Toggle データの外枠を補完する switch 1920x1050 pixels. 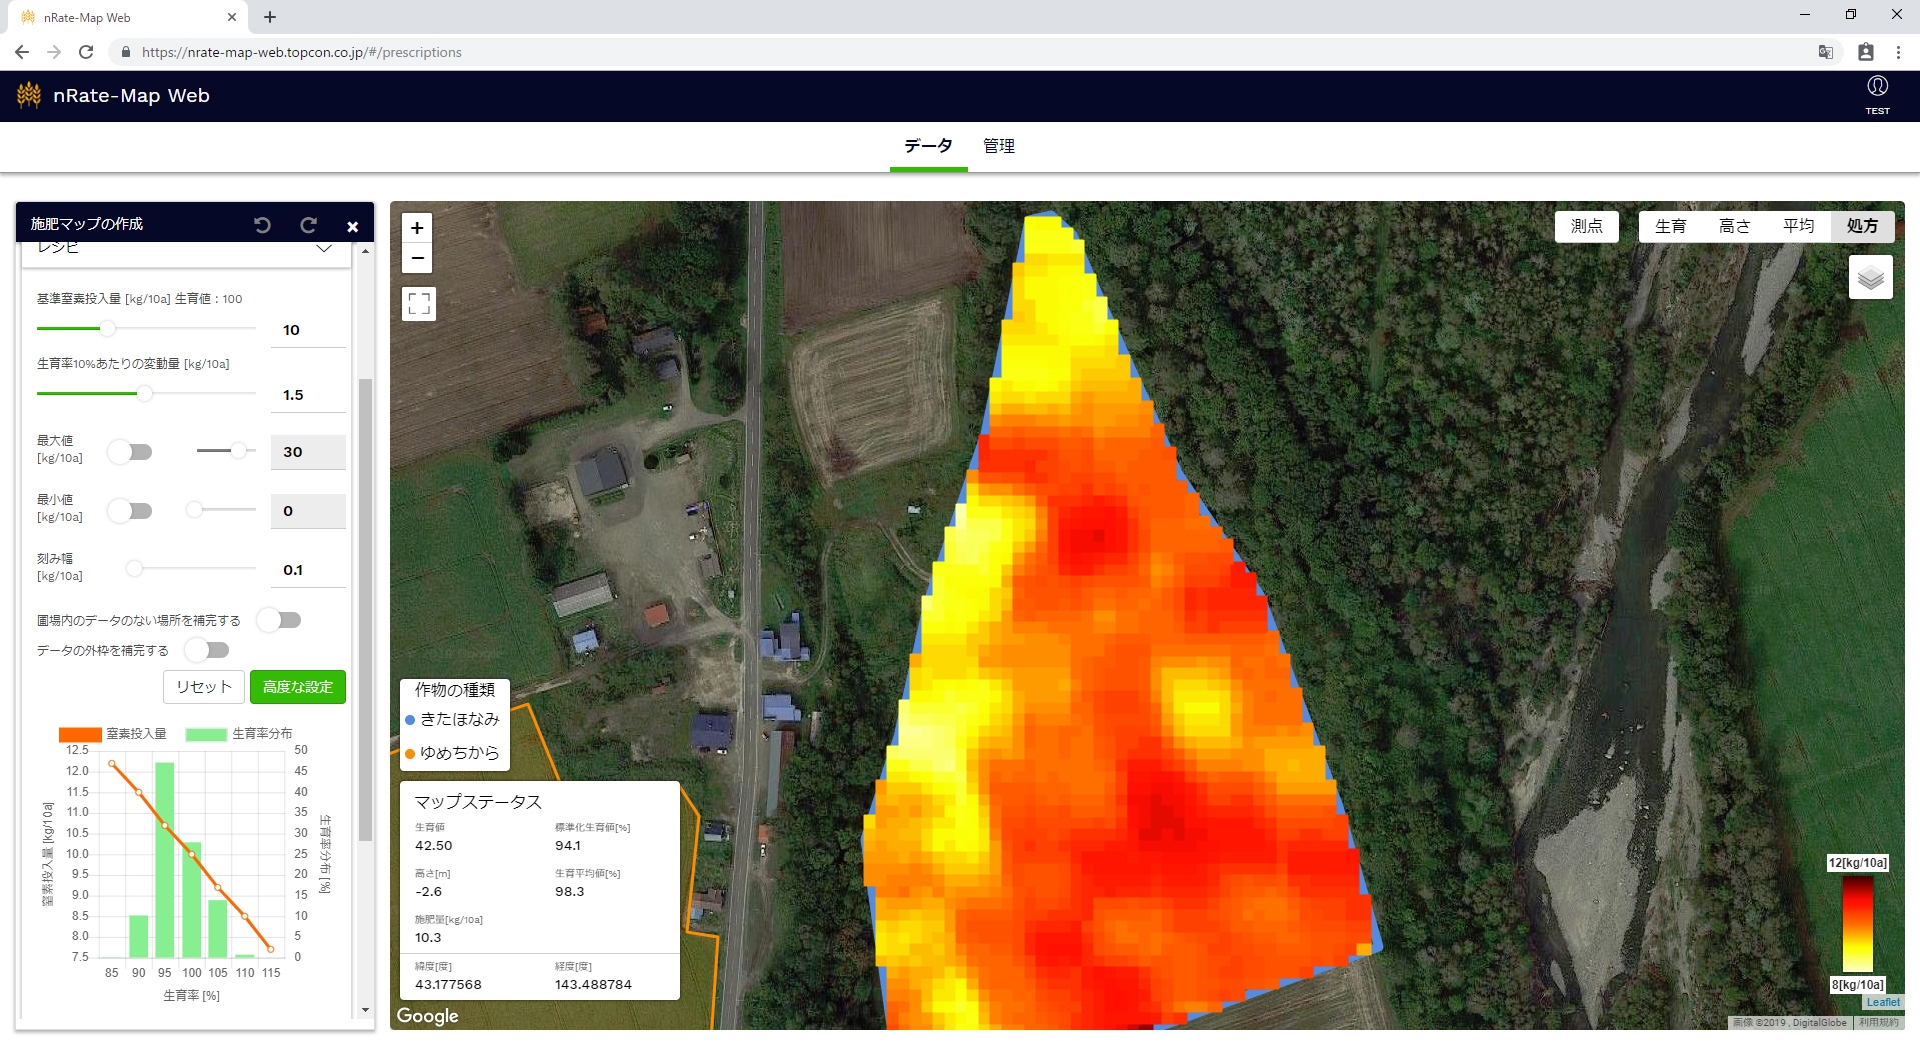207,650
